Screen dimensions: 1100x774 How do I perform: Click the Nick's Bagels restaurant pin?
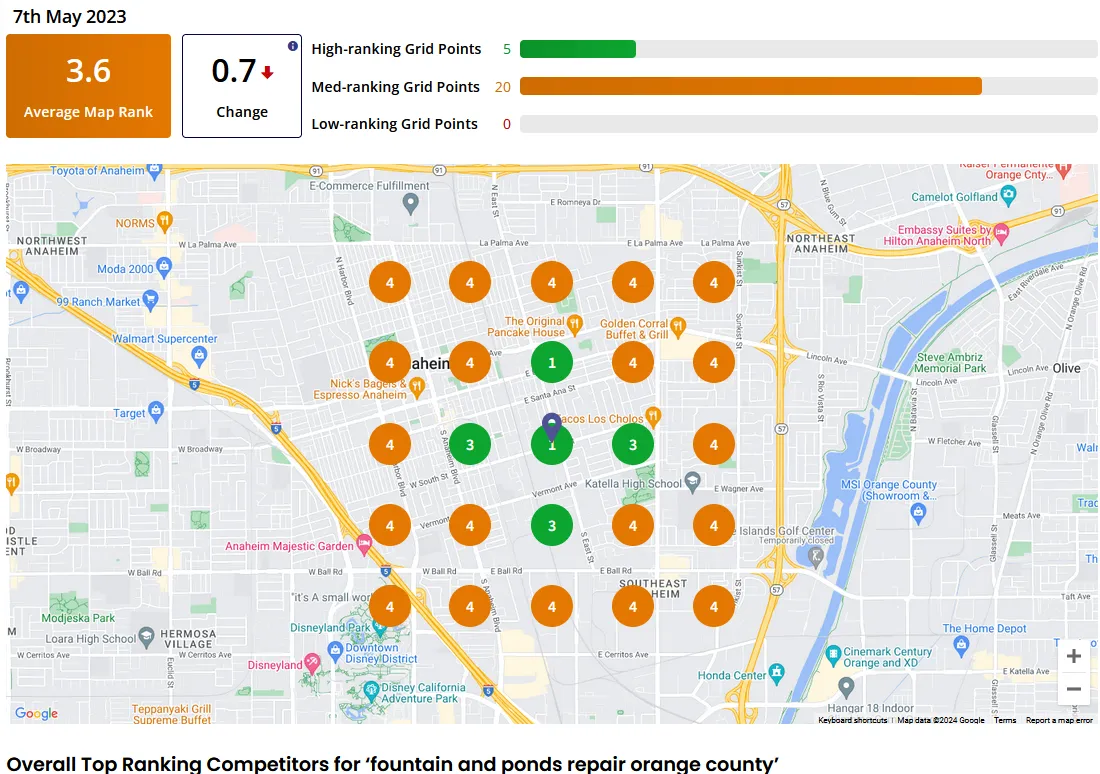417,387
